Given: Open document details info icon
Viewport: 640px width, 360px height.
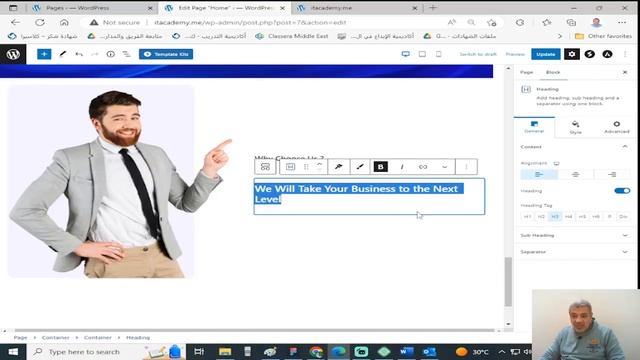Looking at the screenshot, I should coord(111,54).
